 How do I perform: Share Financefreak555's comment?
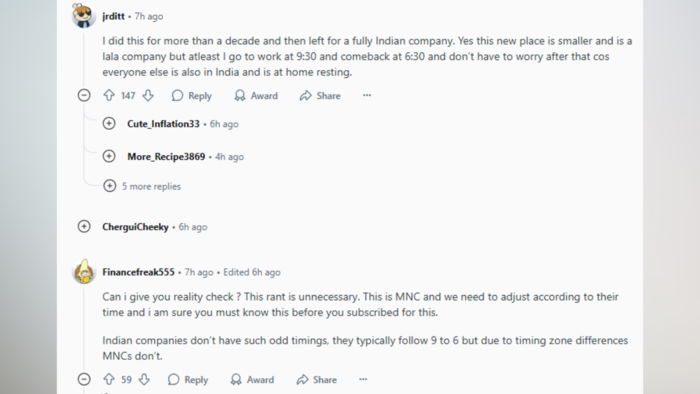(317, 380)
